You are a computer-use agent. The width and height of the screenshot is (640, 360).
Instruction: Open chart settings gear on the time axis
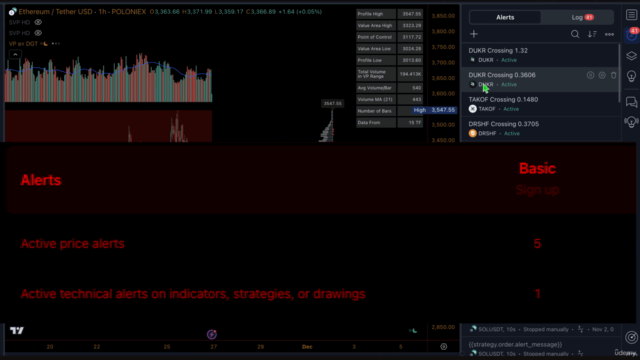click(x=444, y=347)
